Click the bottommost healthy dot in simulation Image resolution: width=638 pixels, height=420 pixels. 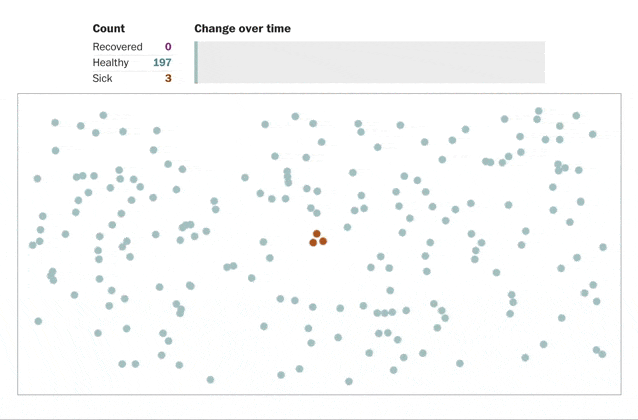pyautogui.click(x=349, y=381)
